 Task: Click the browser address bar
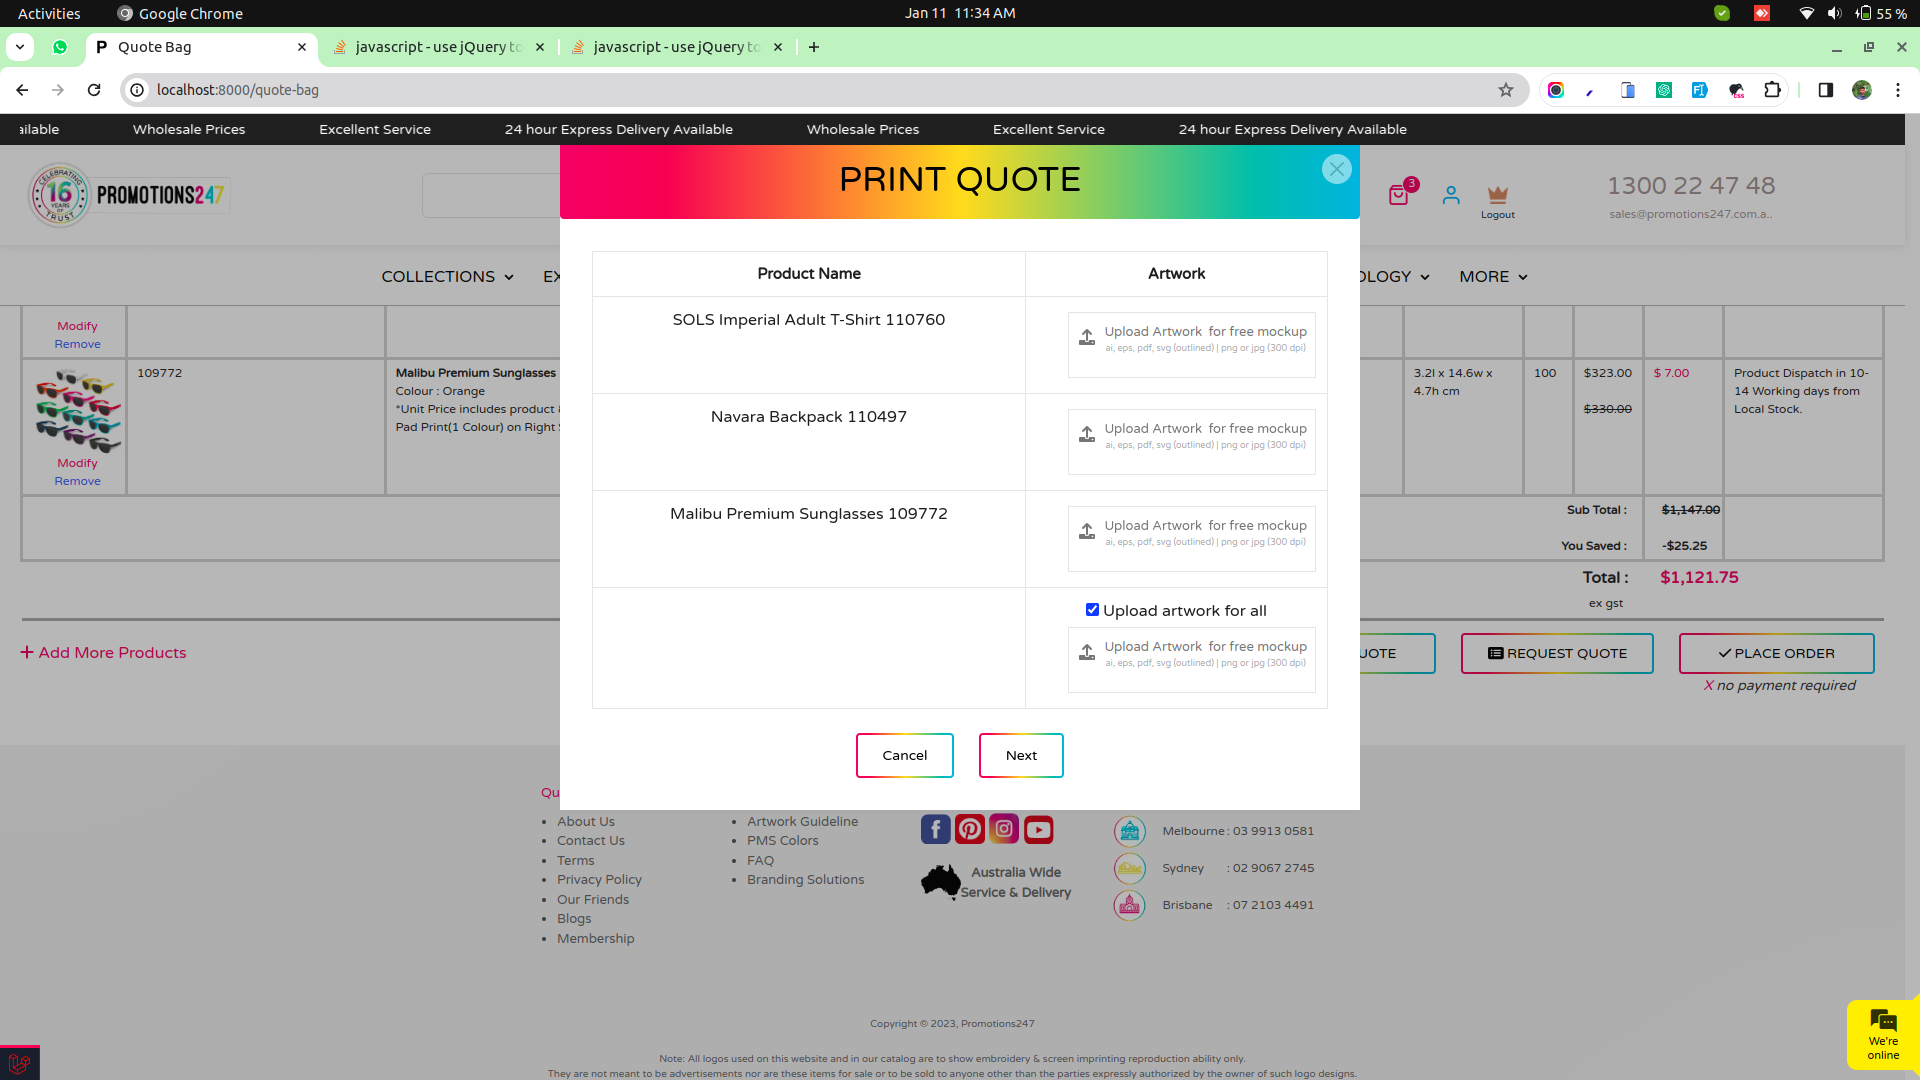pyautogui.click(x=800, y=90)
